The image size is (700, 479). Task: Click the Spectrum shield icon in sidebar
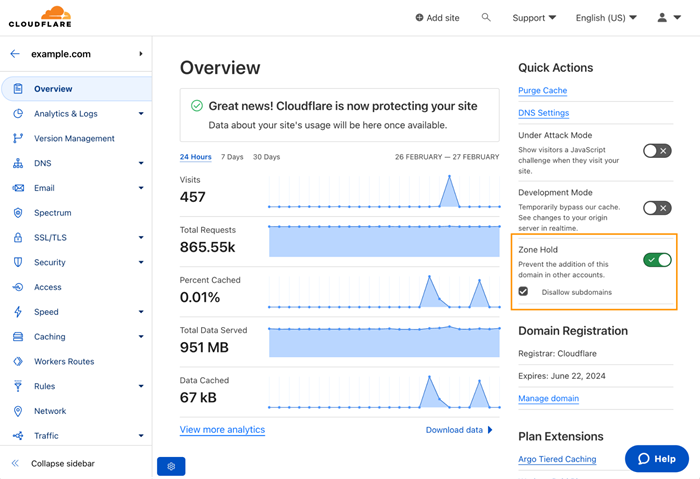pyautogui.click(x=18, y=213)
